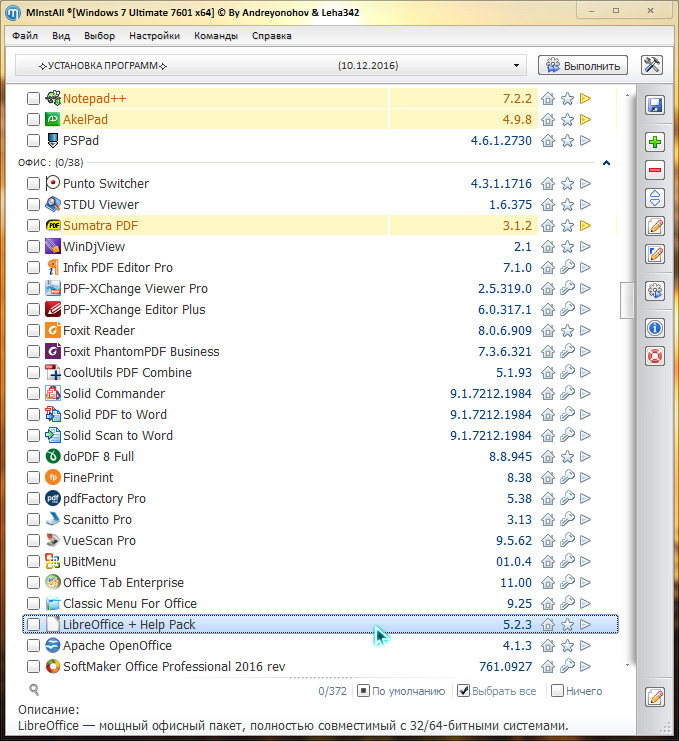Click the red lifebuoy help icon
679x741 pixels.
[655, 356]
